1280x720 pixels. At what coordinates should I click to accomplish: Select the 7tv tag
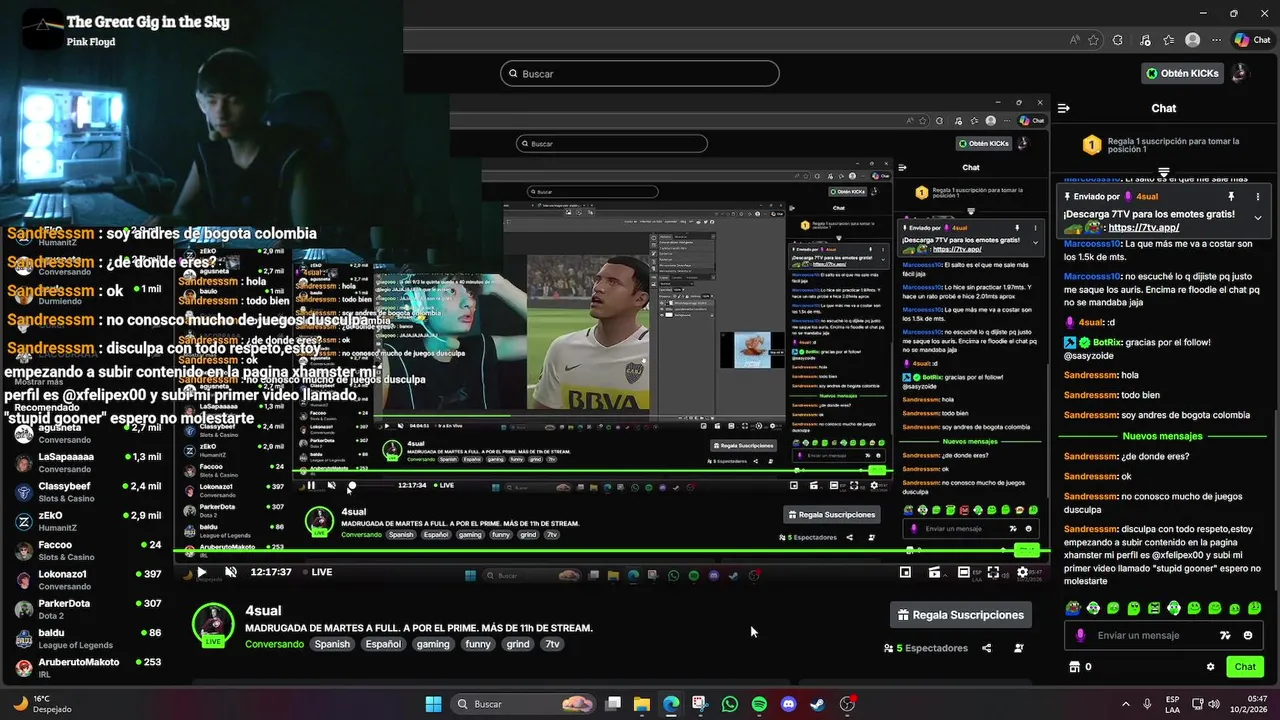click(552, 644)
